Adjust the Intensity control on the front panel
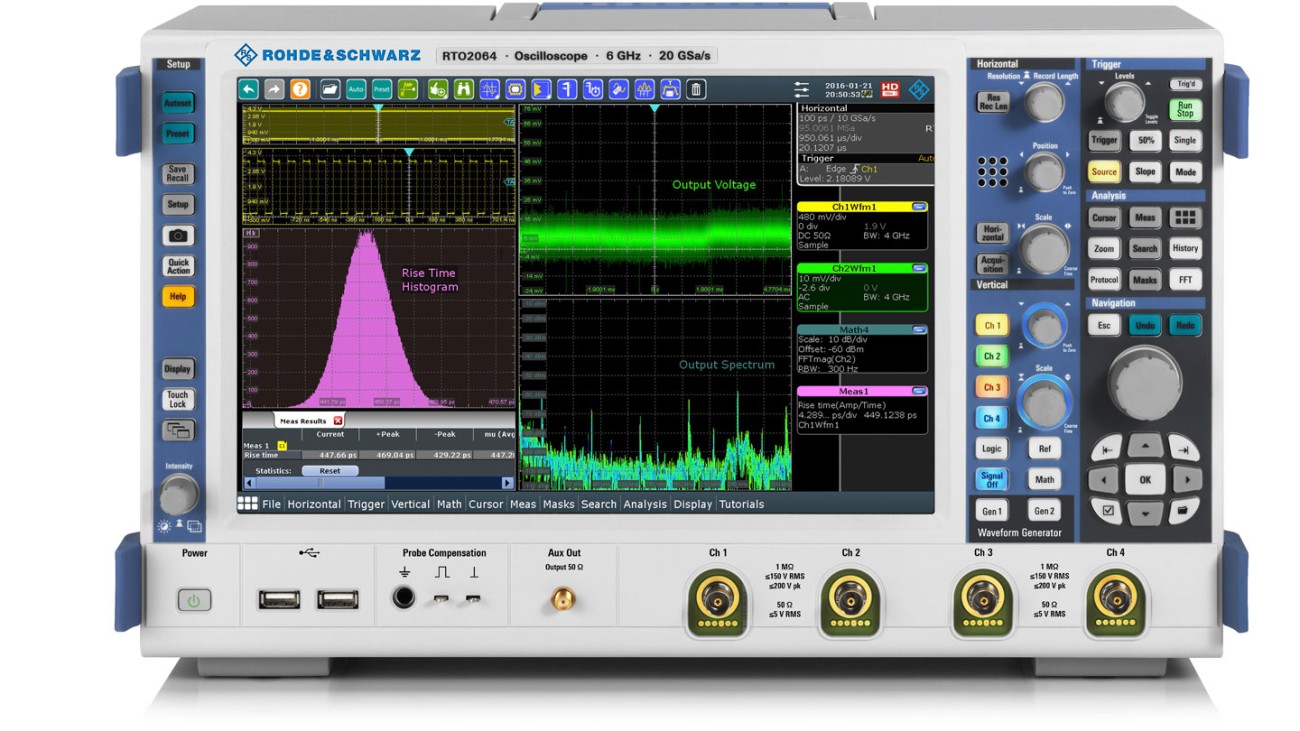Viewport: 1300px width, 731px height. point(180,492)
